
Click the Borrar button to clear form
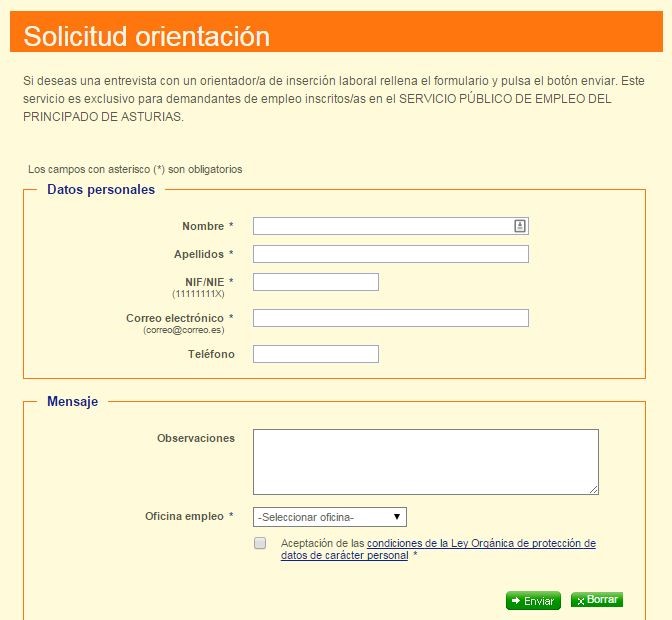pyautogui.click(x=597, y=600)
